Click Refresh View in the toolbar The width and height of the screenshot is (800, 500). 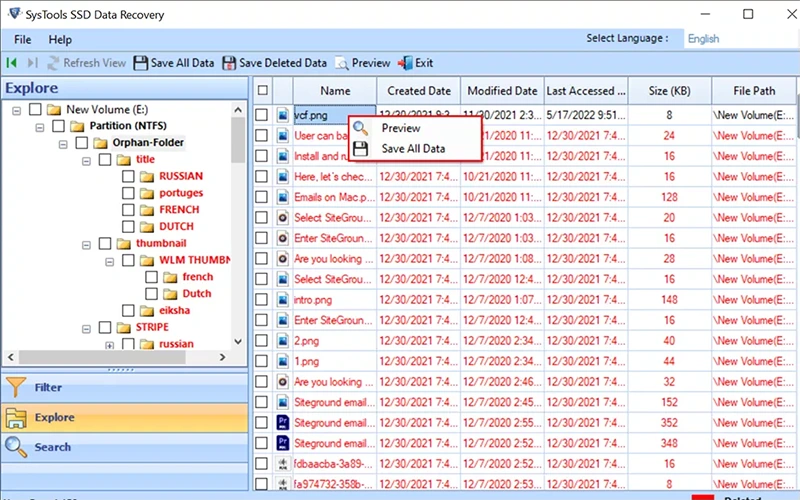(x=86, y=63)
